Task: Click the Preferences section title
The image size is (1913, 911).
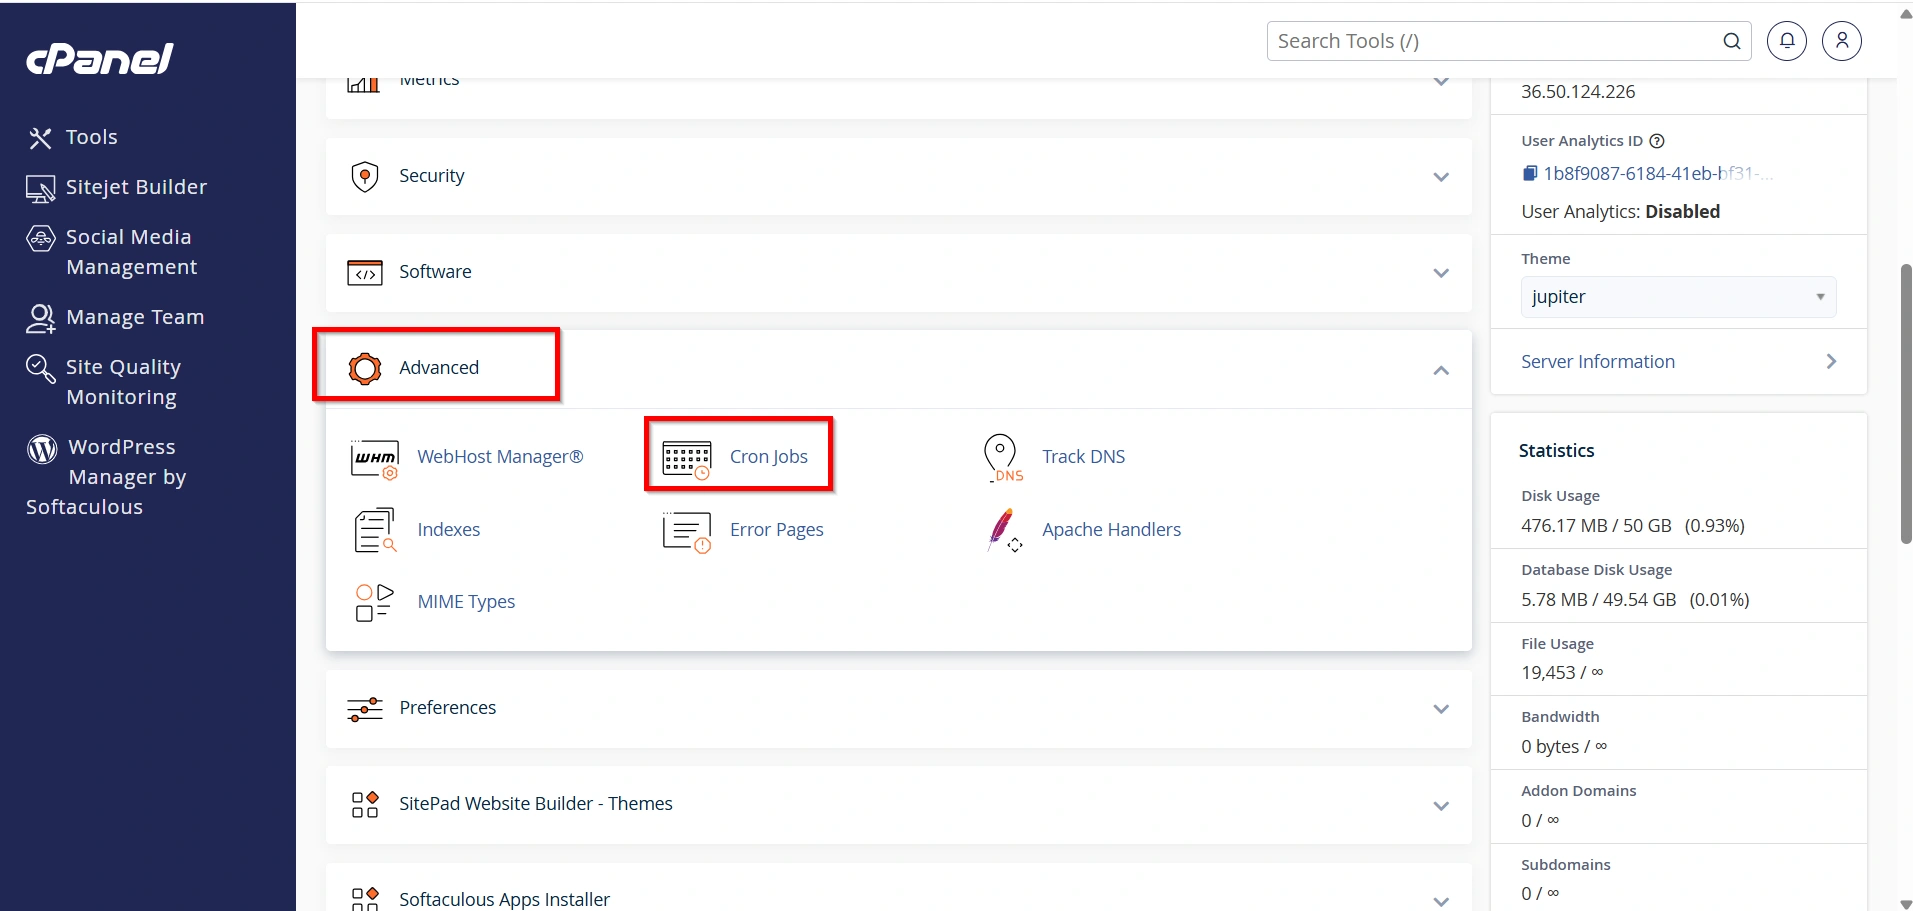Action: [x=448, y=708]
